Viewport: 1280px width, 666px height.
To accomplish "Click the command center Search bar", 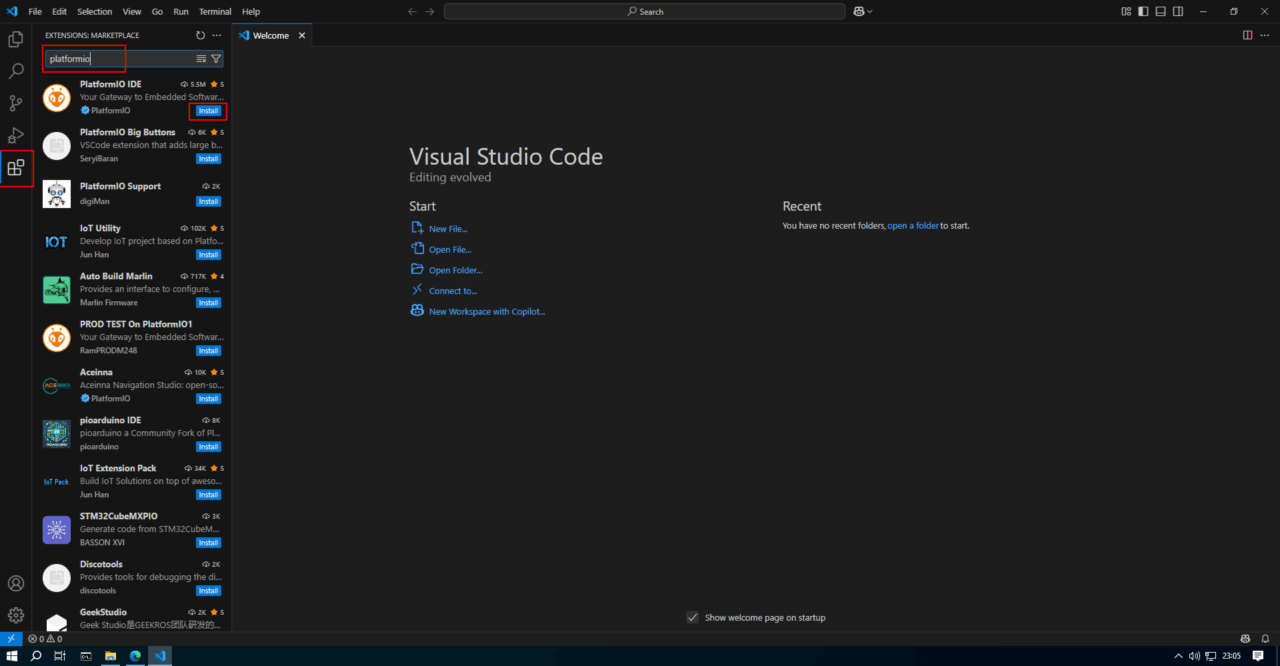I will click(645, 11).
